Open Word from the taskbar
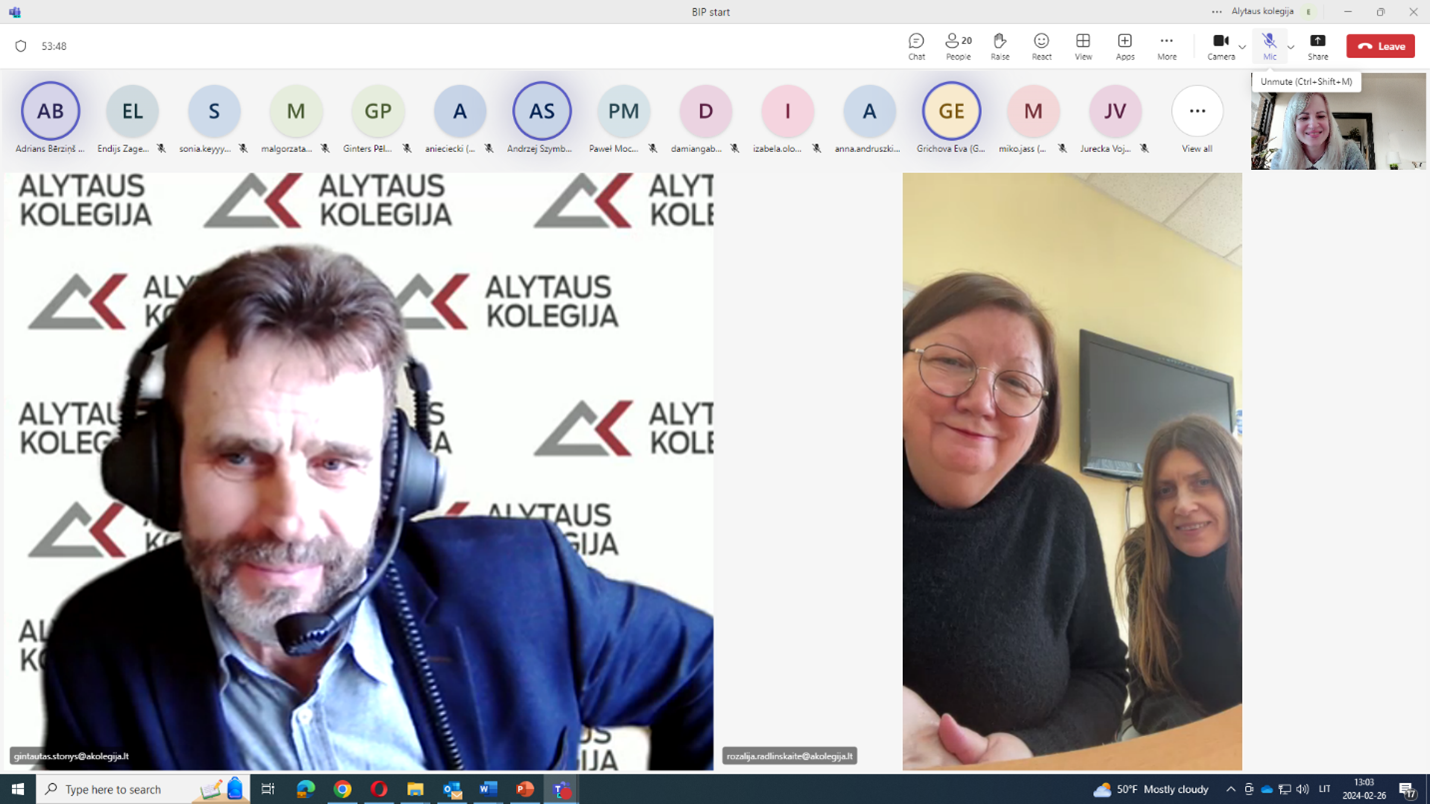 (x=488, y=789)
